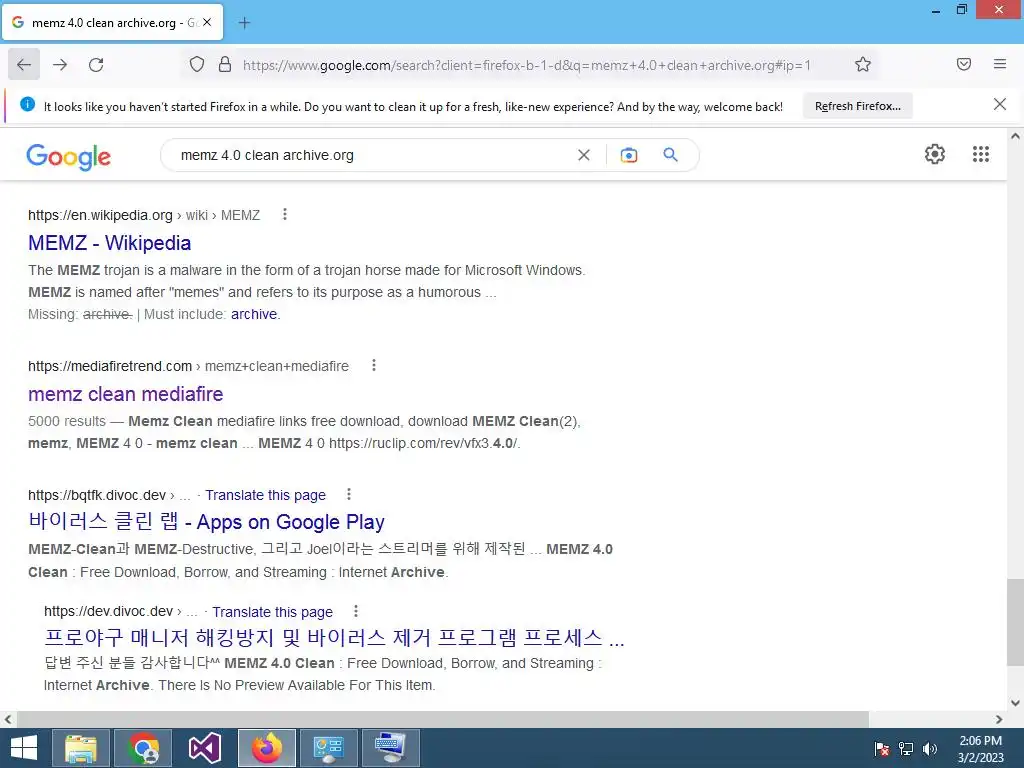Open the MEMZ - Wikipedia result
The image size is (1024, 768).
pos(110,243)
